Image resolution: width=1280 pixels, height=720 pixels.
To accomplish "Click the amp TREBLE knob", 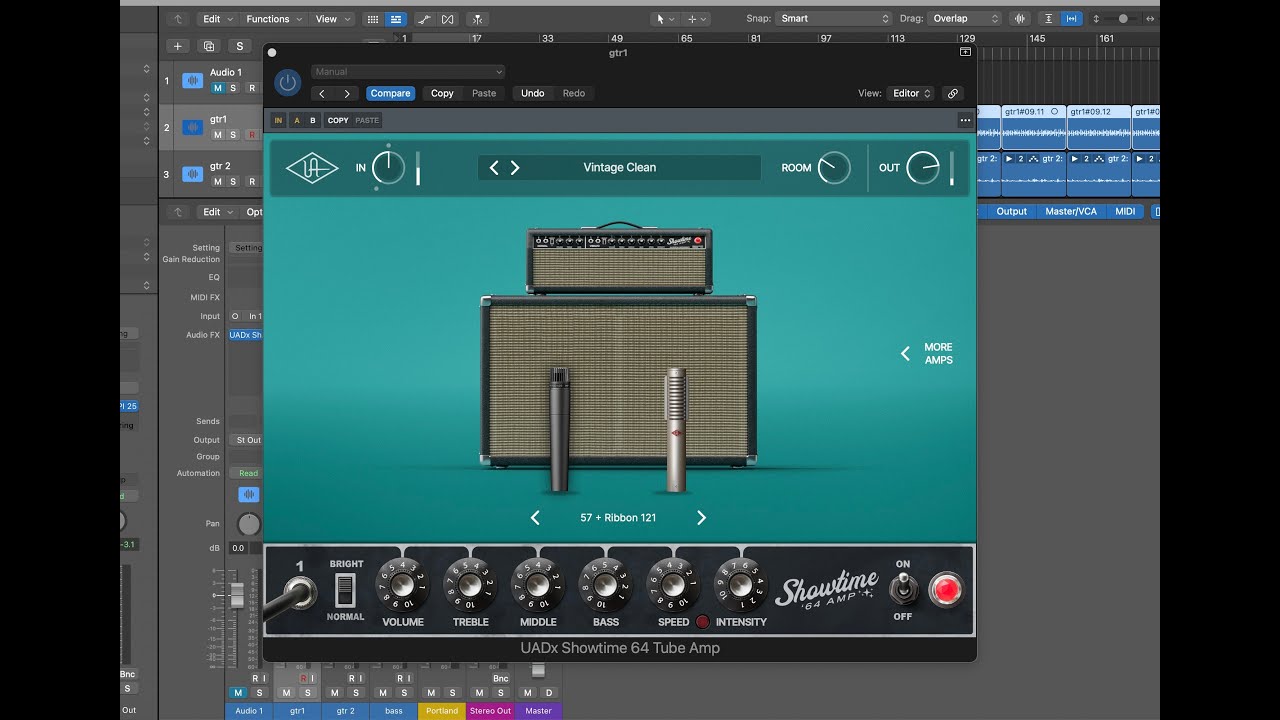I will pyautogui.click(x=470, y=585).
